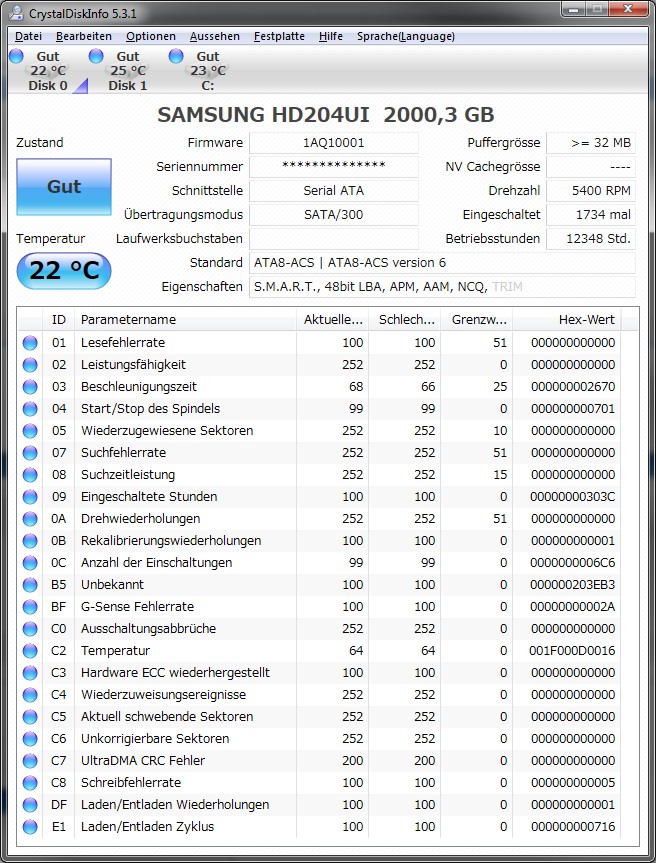Open the Optionen menu
Screen dimensions: 656x863
[151, 36]
